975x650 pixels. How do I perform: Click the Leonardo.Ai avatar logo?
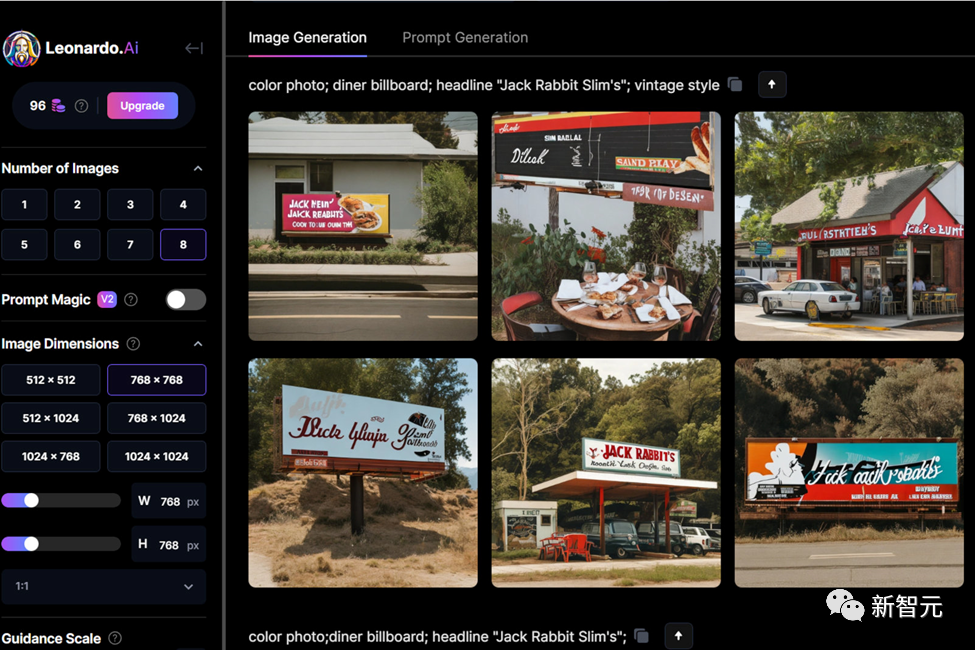21,48
